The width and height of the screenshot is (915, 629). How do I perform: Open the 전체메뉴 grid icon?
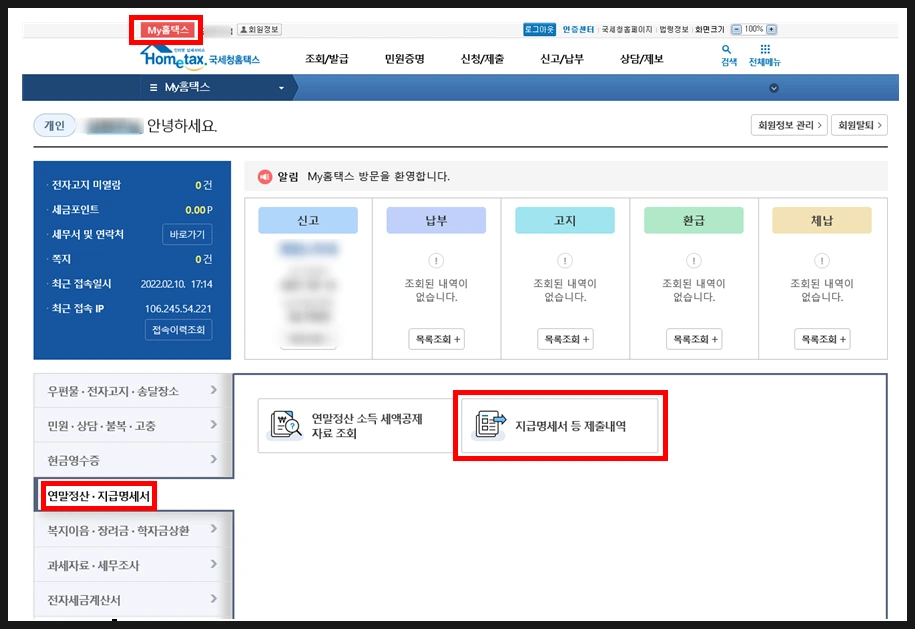click(764, 49)
